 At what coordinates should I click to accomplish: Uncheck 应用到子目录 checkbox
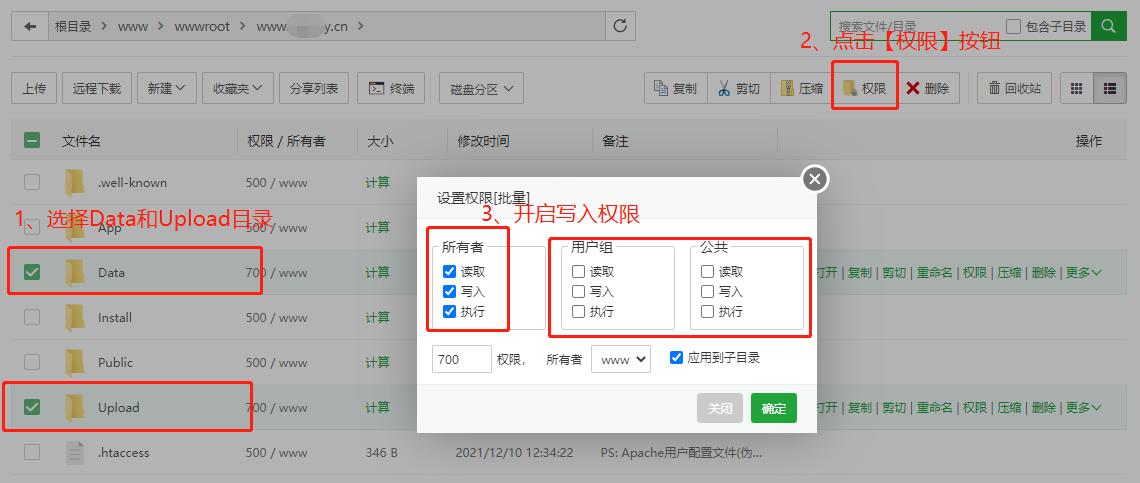[x=677, y=358]
